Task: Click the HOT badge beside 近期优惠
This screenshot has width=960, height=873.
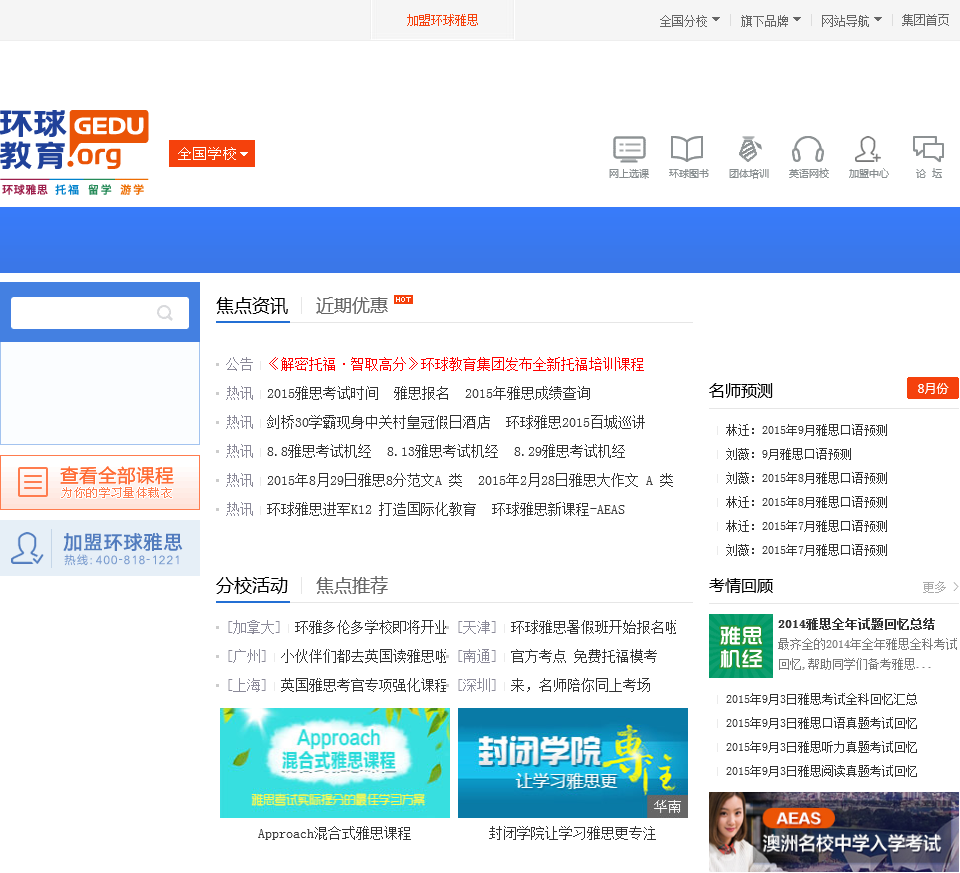Action: (403, 299)
